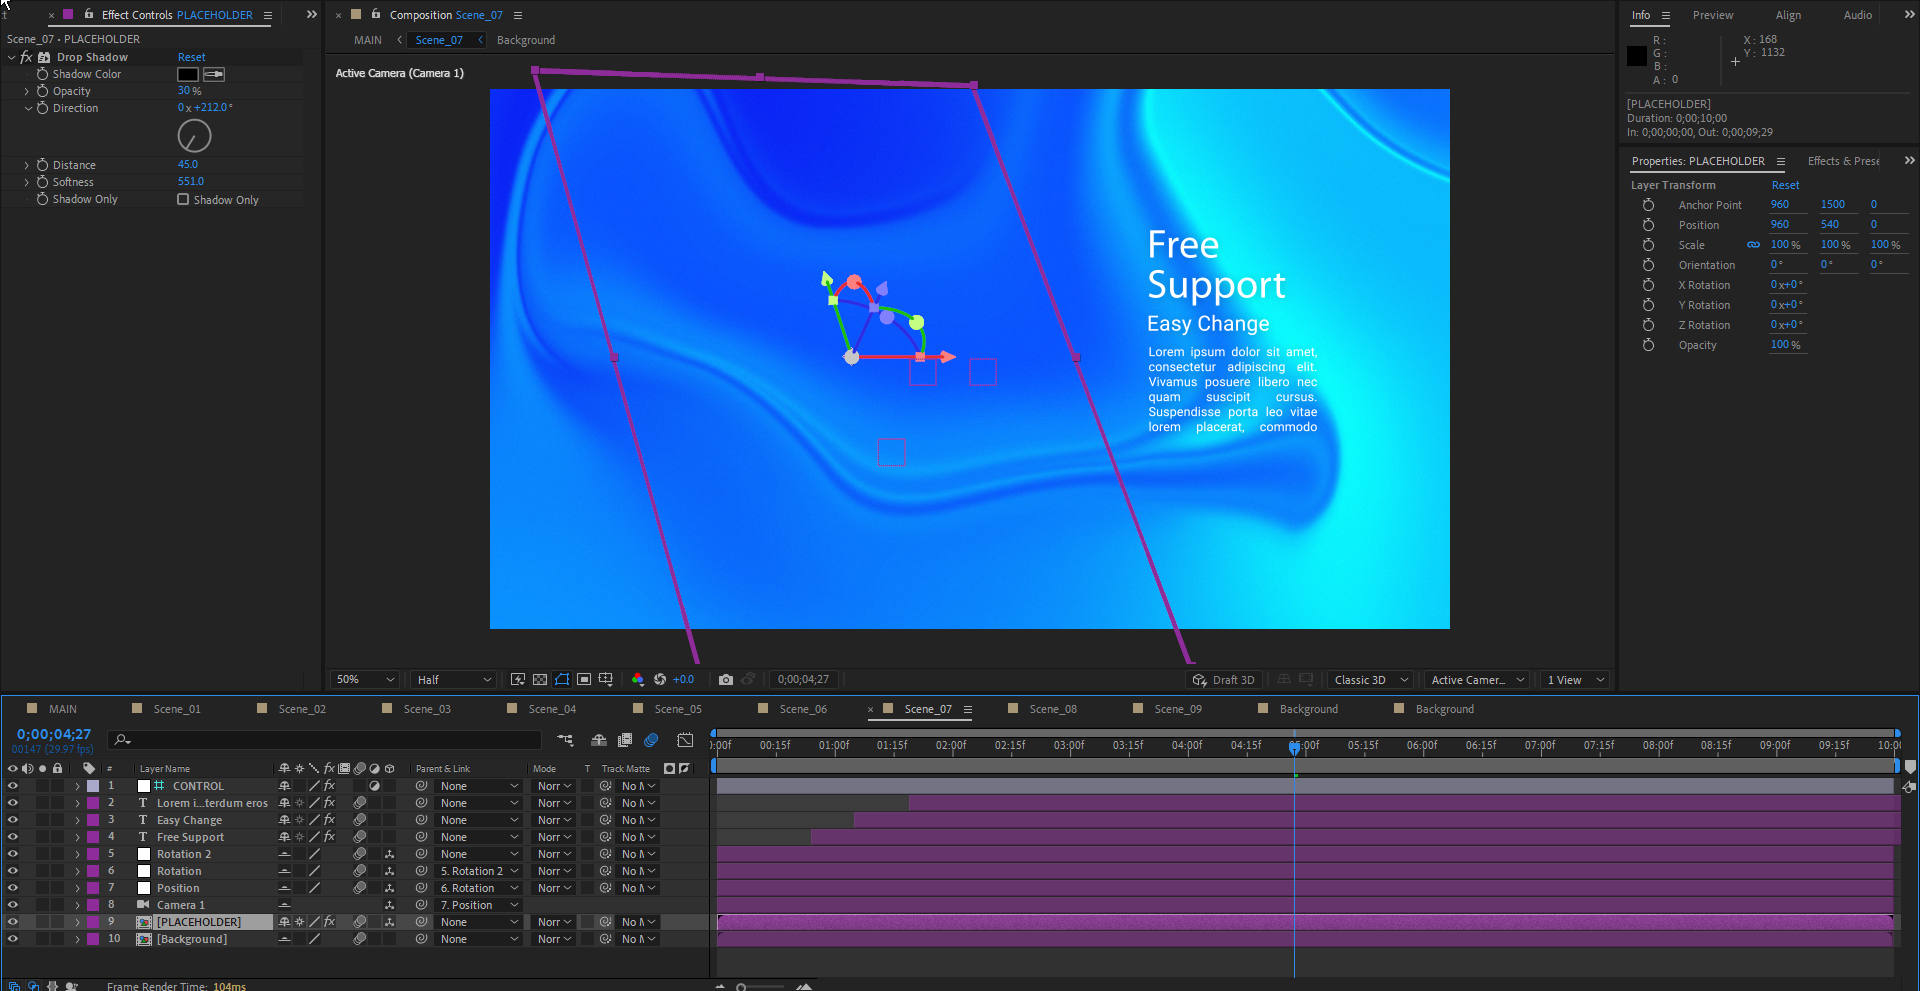The height and width of the screenshot is (991, 1920).
Task: Toggle Motion Blur for the timeline
Action: [x=651, y=740]
